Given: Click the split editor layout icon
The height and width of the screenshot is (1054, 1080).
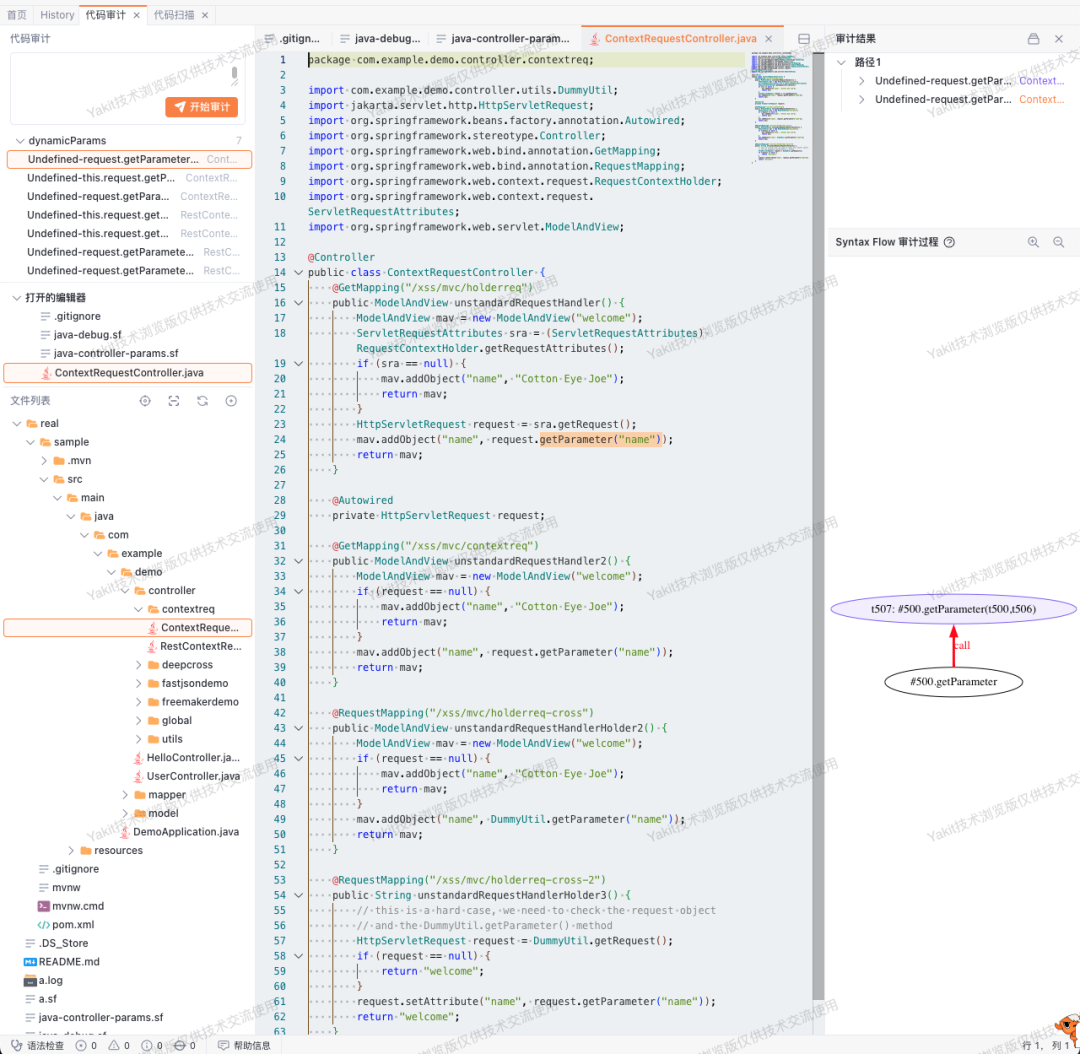Looking at the screenshot, I should click(x=804, y=39).
